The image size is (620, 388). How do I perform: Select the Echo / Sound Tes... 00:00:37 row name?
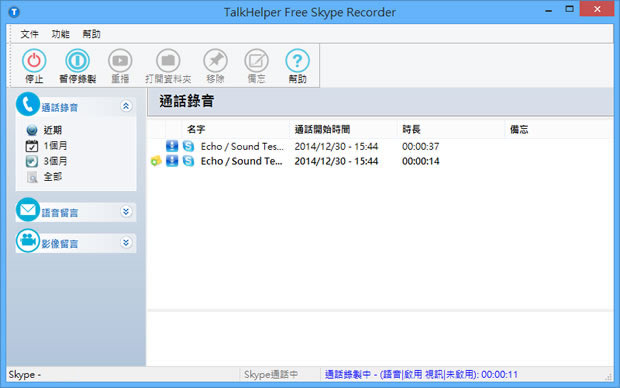pos(242,146)
